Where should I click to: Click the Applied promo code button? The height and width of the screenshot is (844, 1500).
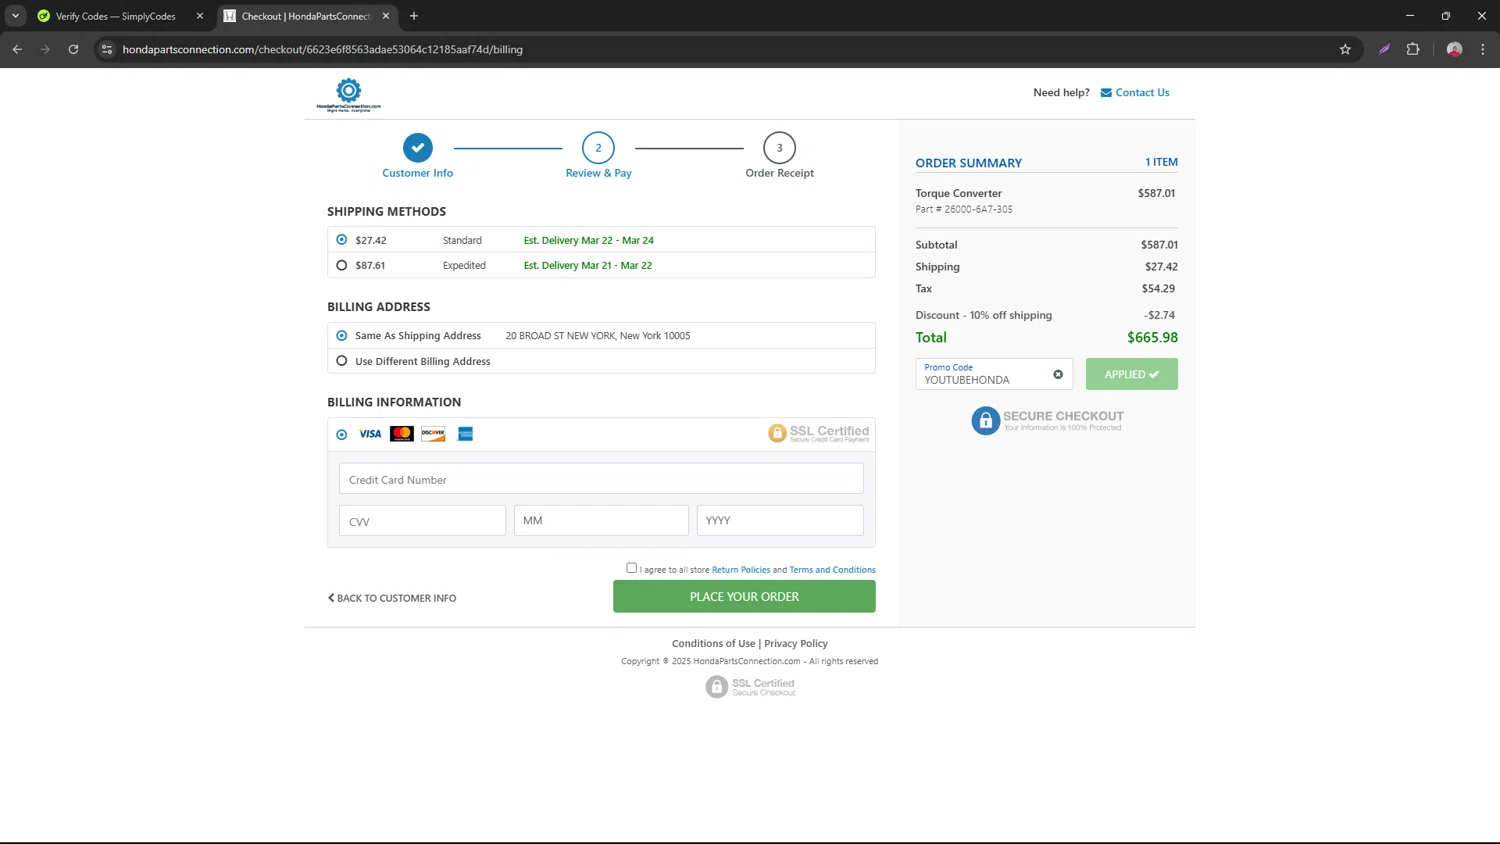1132,374
